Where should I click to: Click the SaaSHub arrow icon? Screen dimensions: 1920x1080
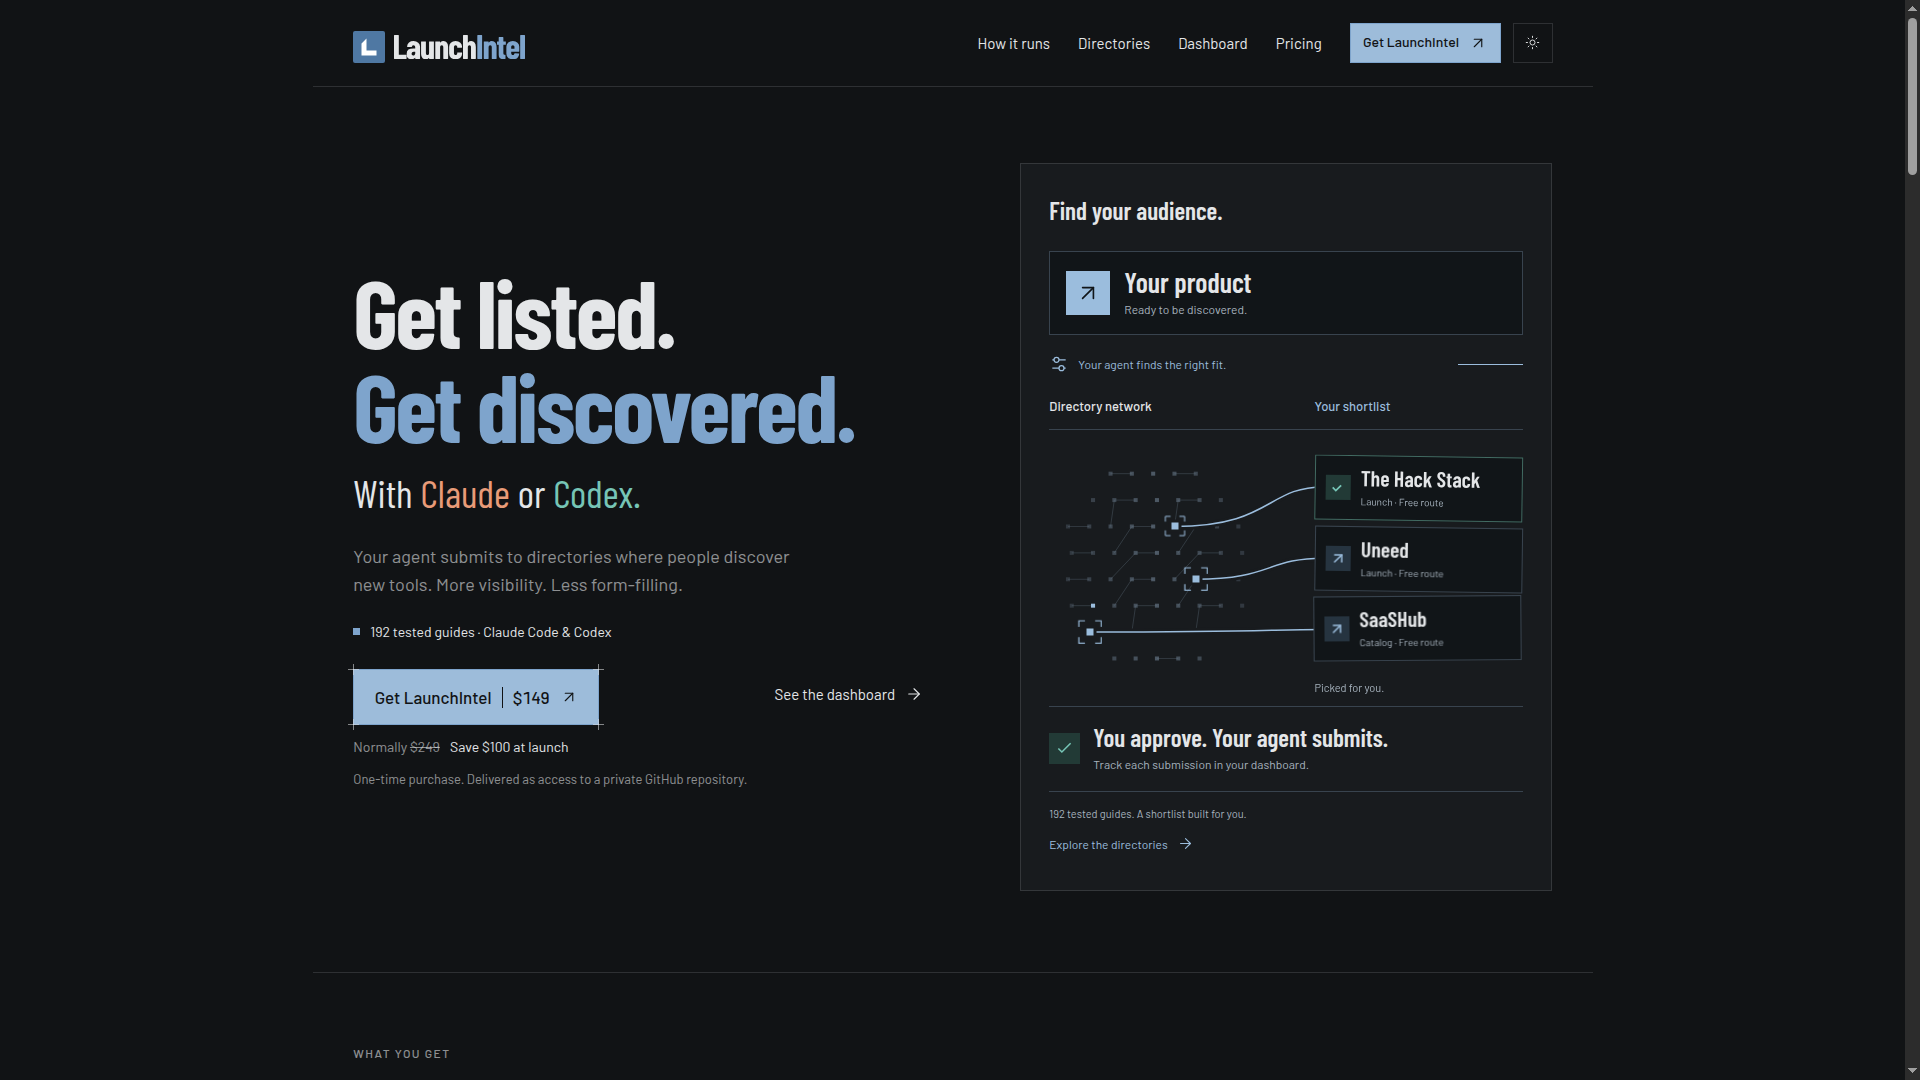pyautogui.click(x=1337, y=629)
